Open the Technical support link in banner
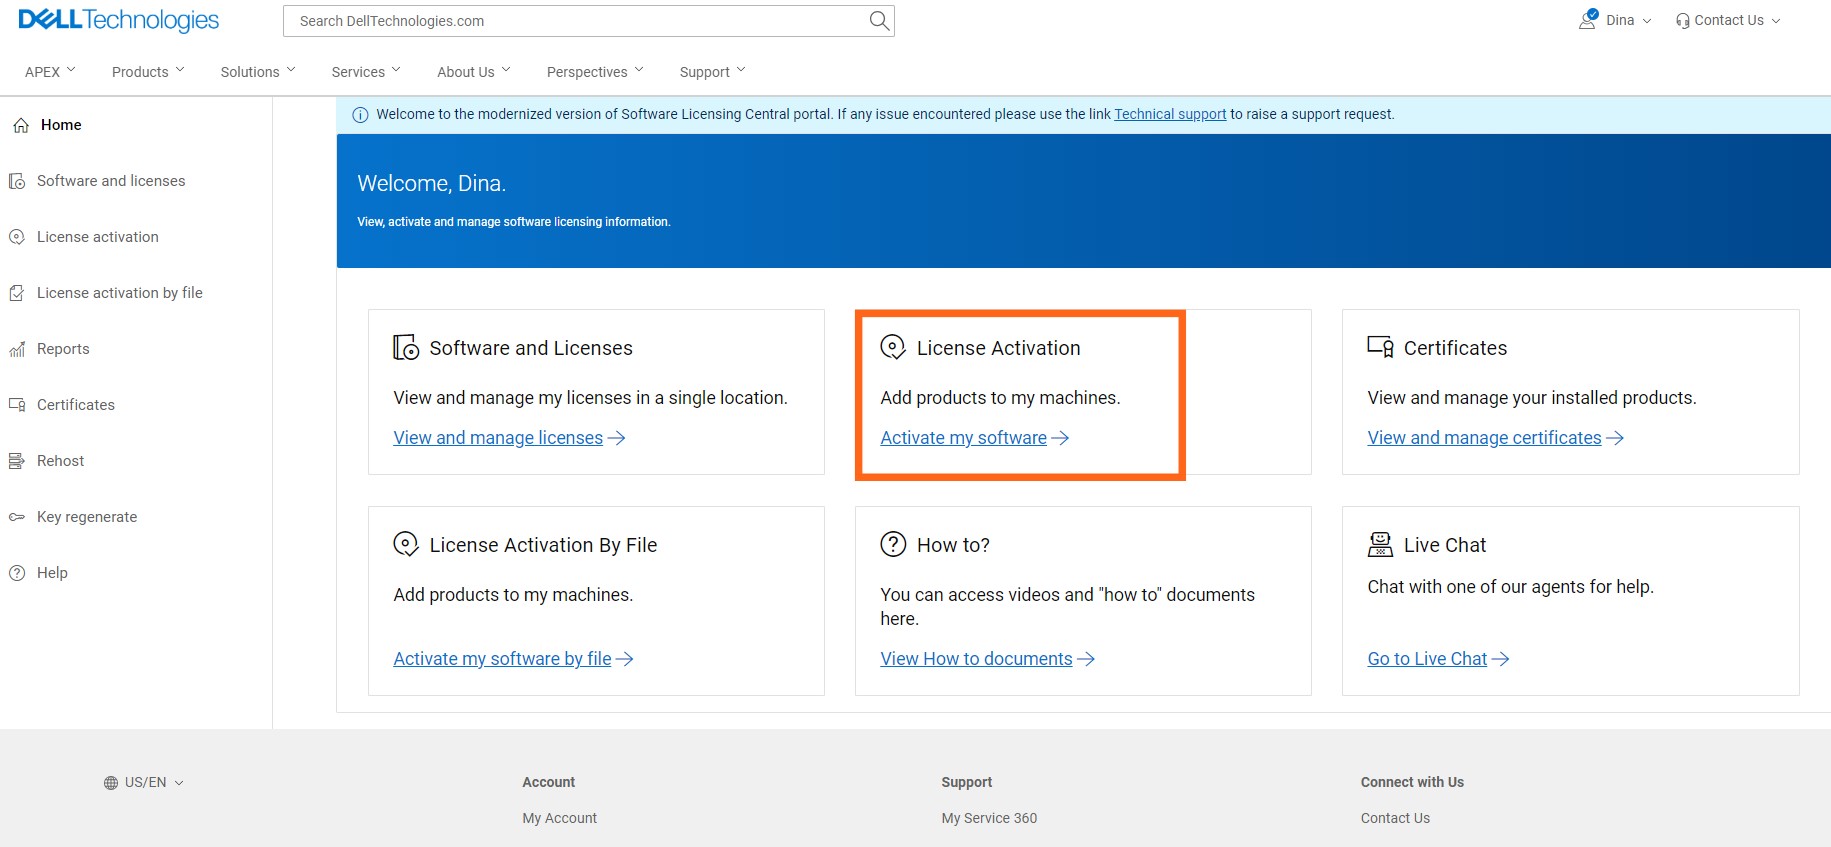This screenshot has width=1831, height=847. (1169, 114)
